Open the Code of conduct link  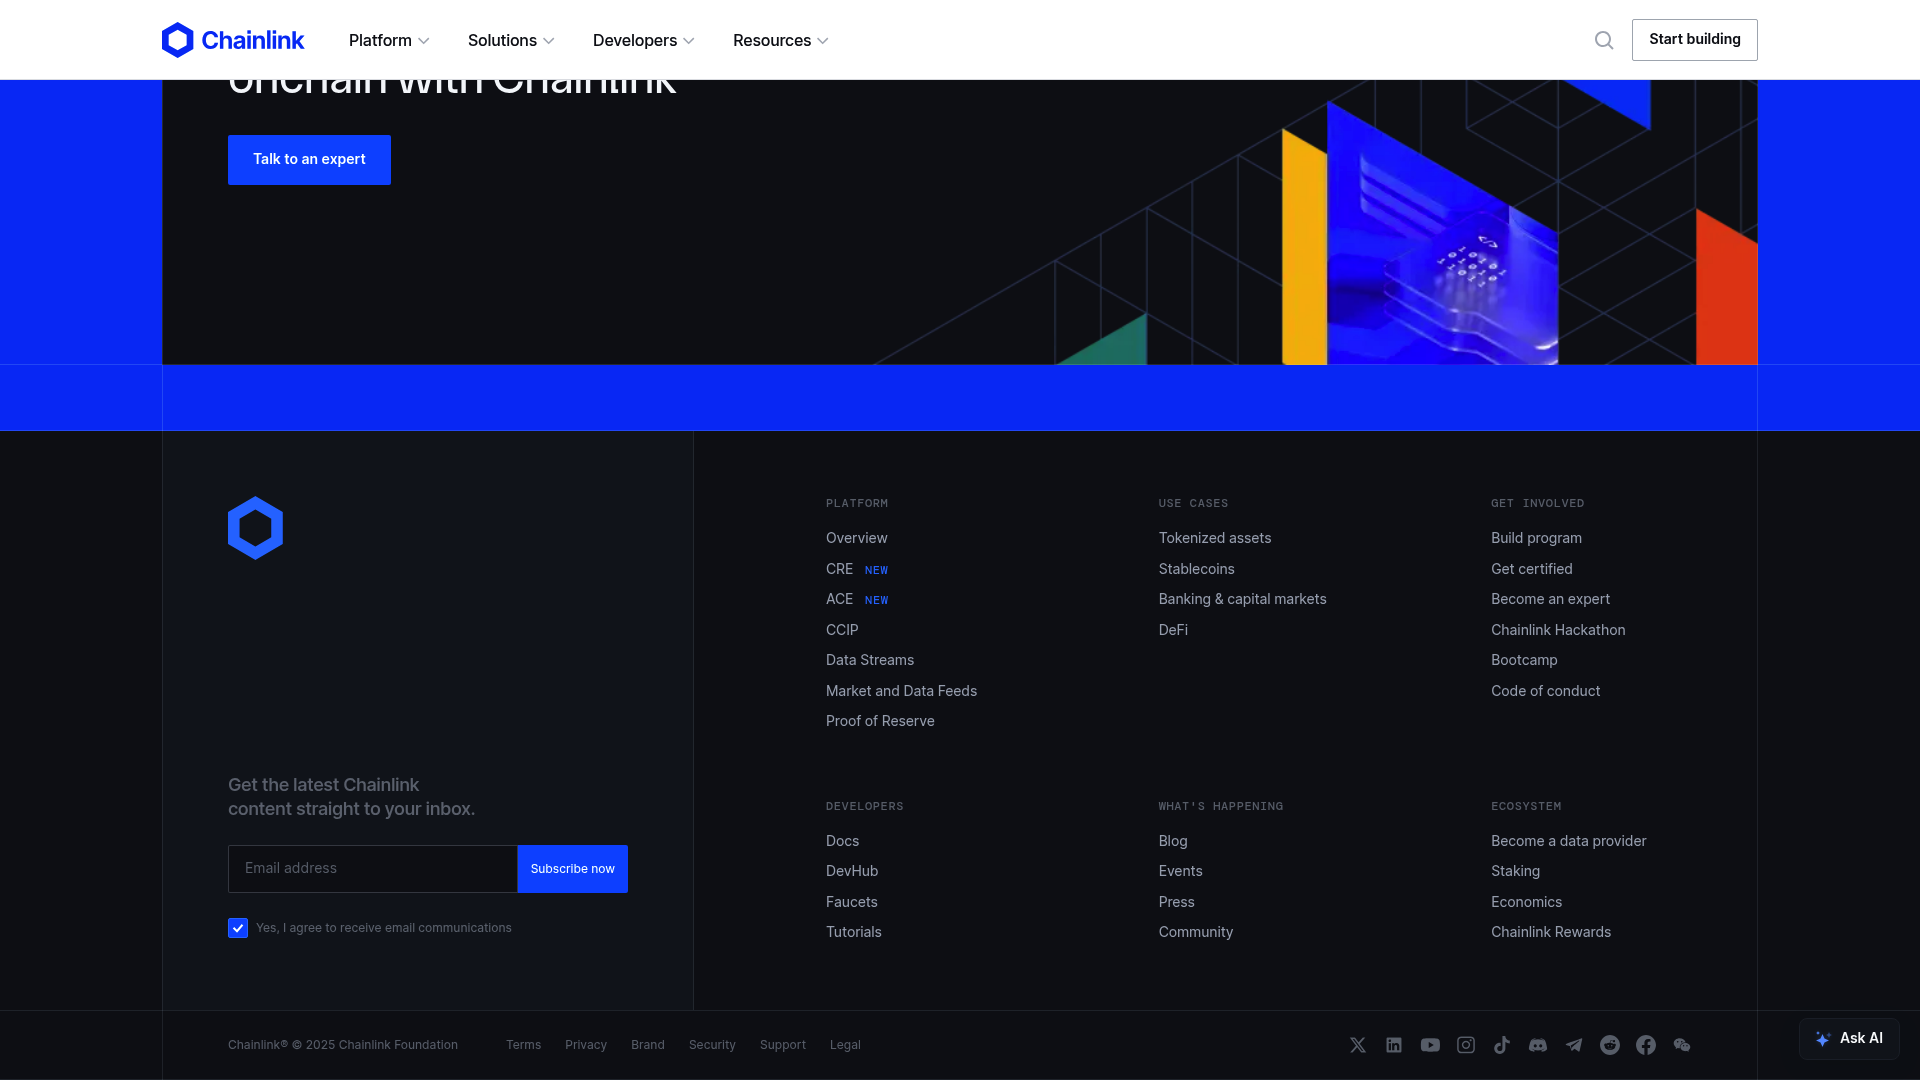[1546, 691]
